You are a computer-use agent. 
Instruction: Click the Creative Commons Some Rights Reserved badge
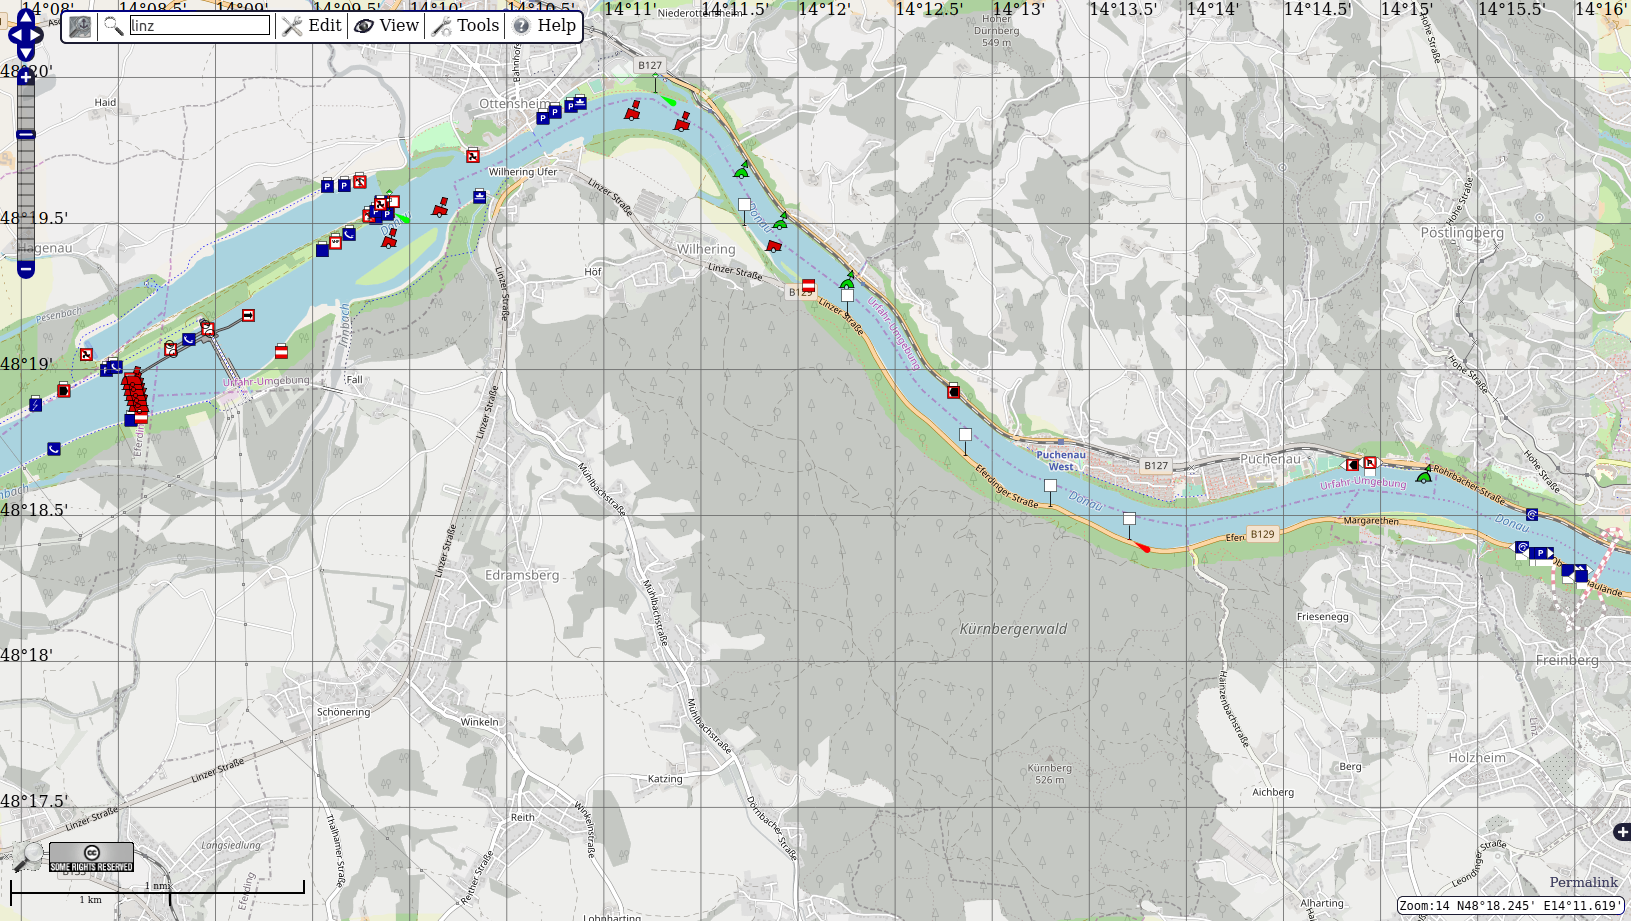pos(91,858)
